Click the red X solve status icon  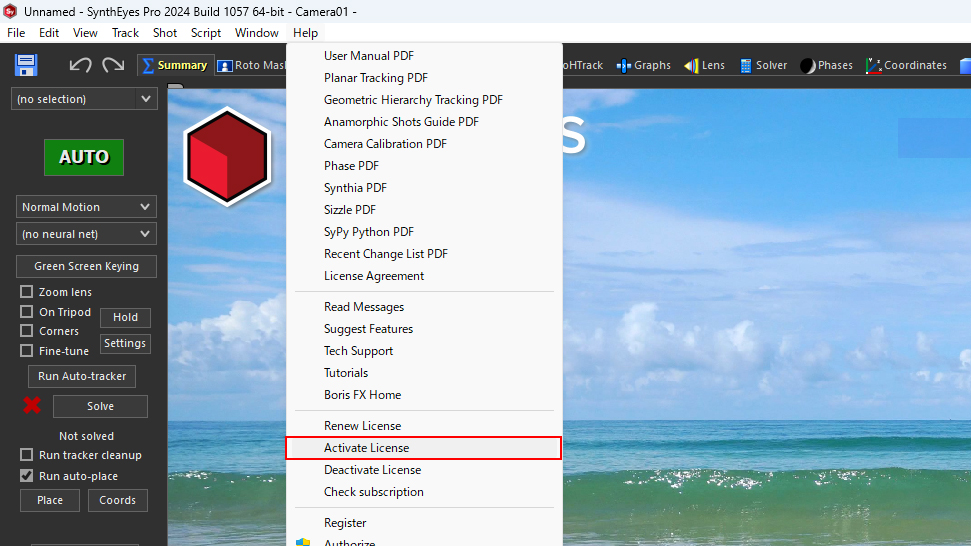[32, 405]
